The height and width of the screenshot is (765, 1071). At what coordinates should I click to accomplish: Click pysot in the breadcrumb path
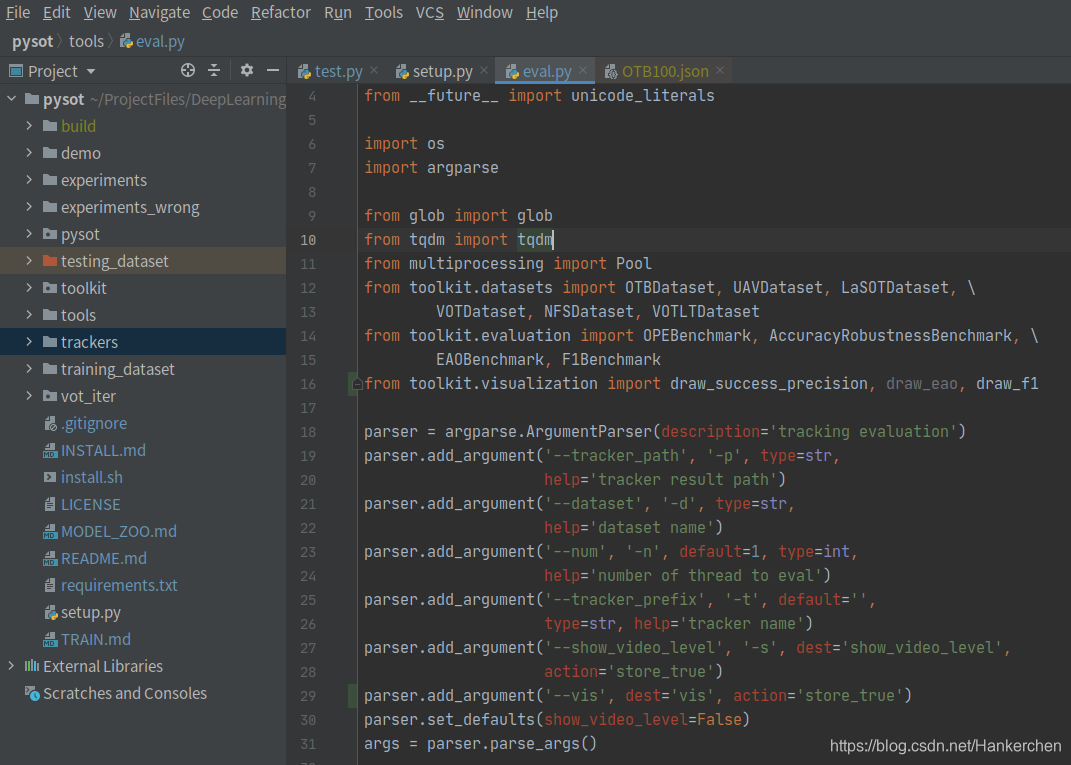[x=32, y=42]
